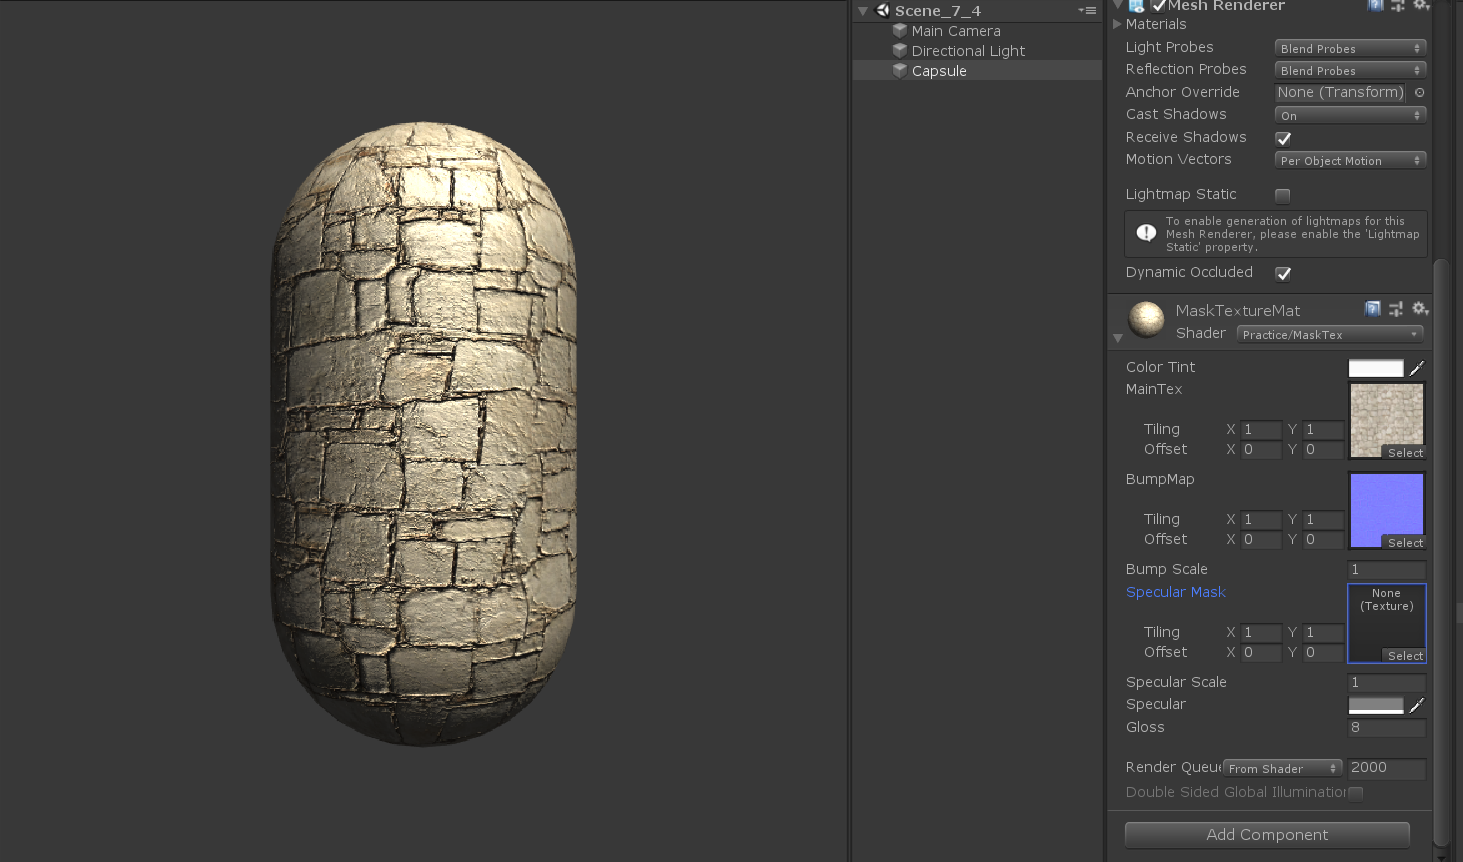Open Mesh Renderer gear settings menu
This screenshot has width=1463, height=862.
[1420, 5]
